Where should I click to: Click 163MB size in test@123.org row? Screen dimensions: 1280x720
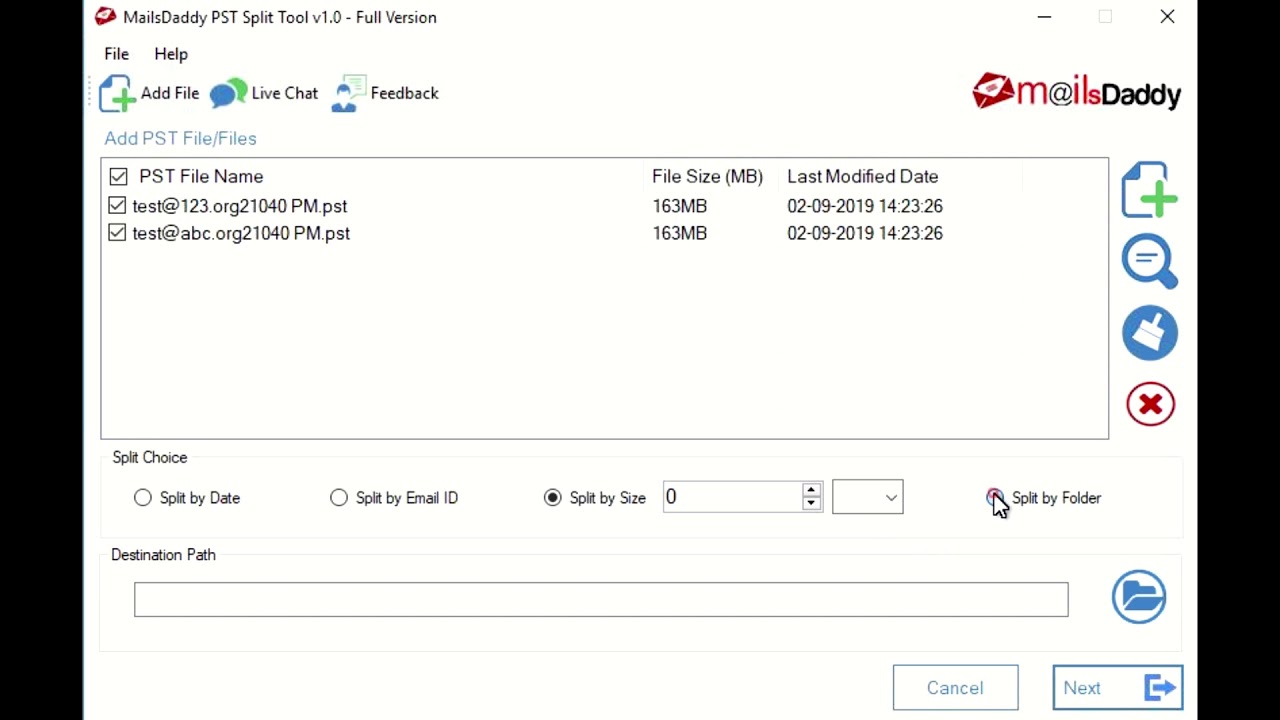(680, 206)
